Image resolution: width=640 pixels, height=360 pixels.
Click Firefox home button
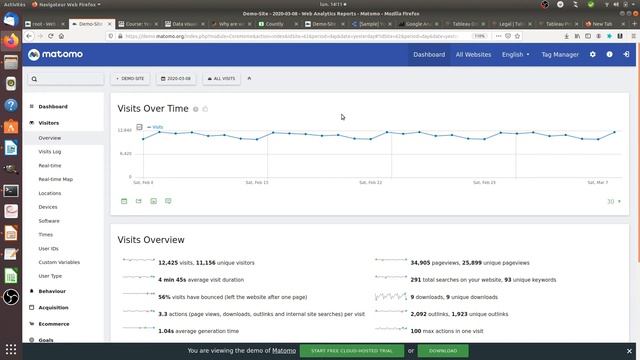(61, 36)
